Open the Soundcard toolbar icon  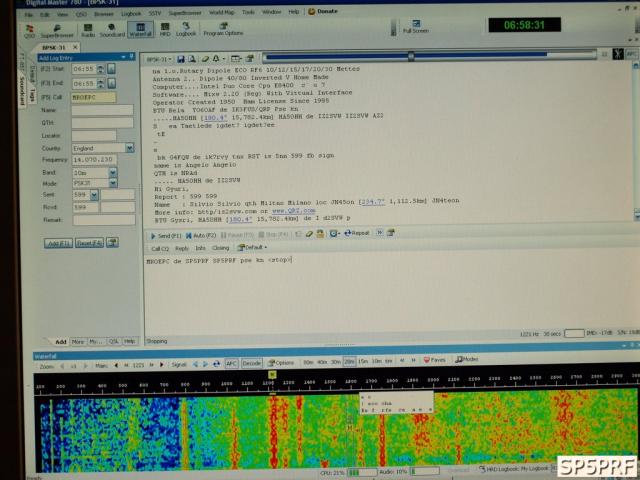pyautogui.click(x=112, y=31)
